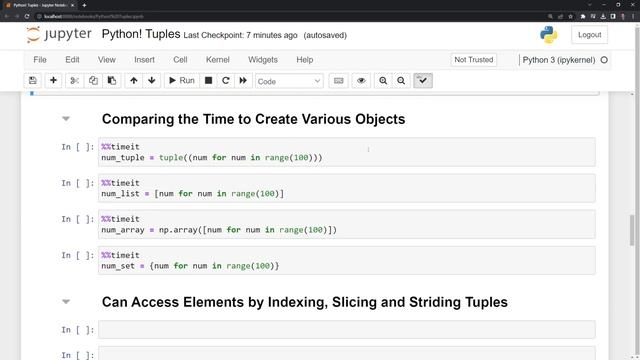Move the selected cell down
The height and width of the screenshot is (360, 640).
click(151, 81)
